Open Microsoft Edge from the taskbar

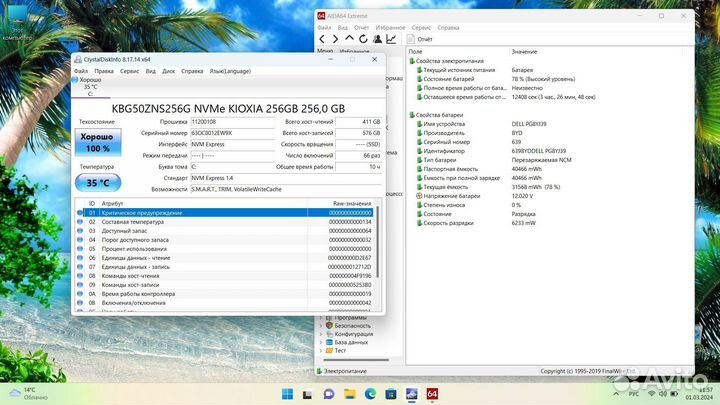pyautogui.click(x=370, y=394)
